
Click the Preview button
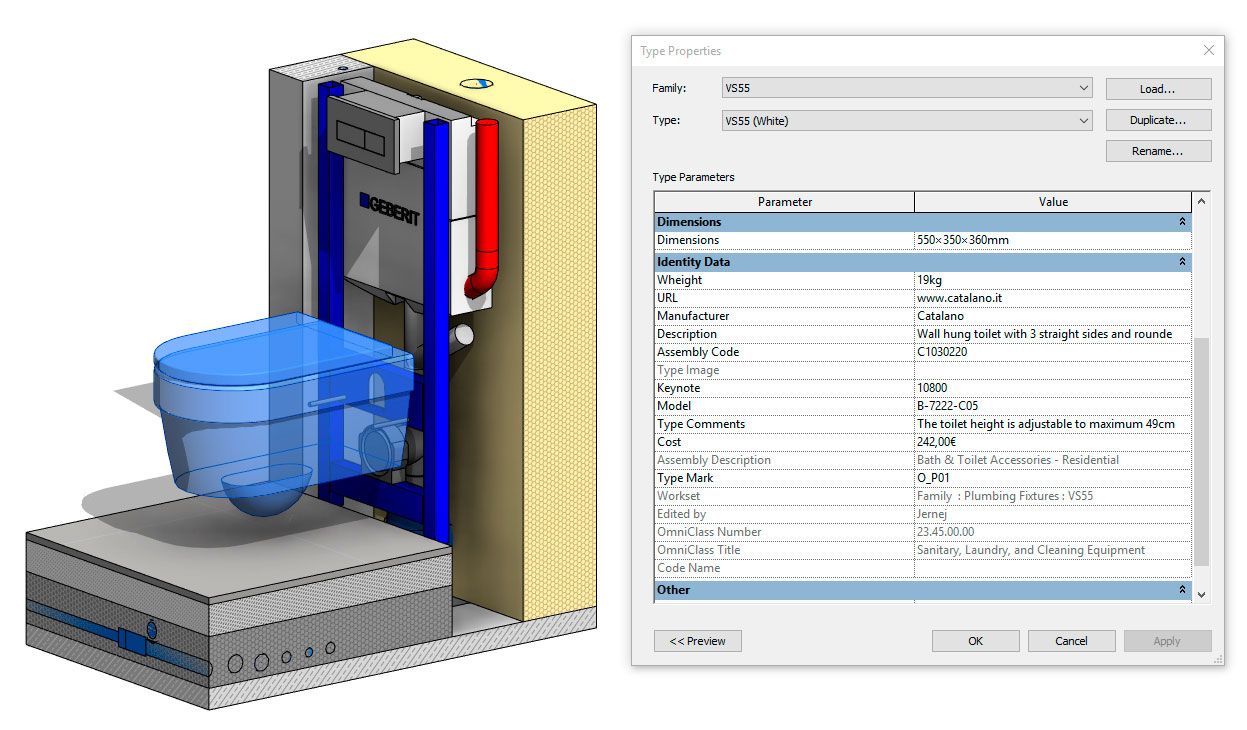(697, 641)
